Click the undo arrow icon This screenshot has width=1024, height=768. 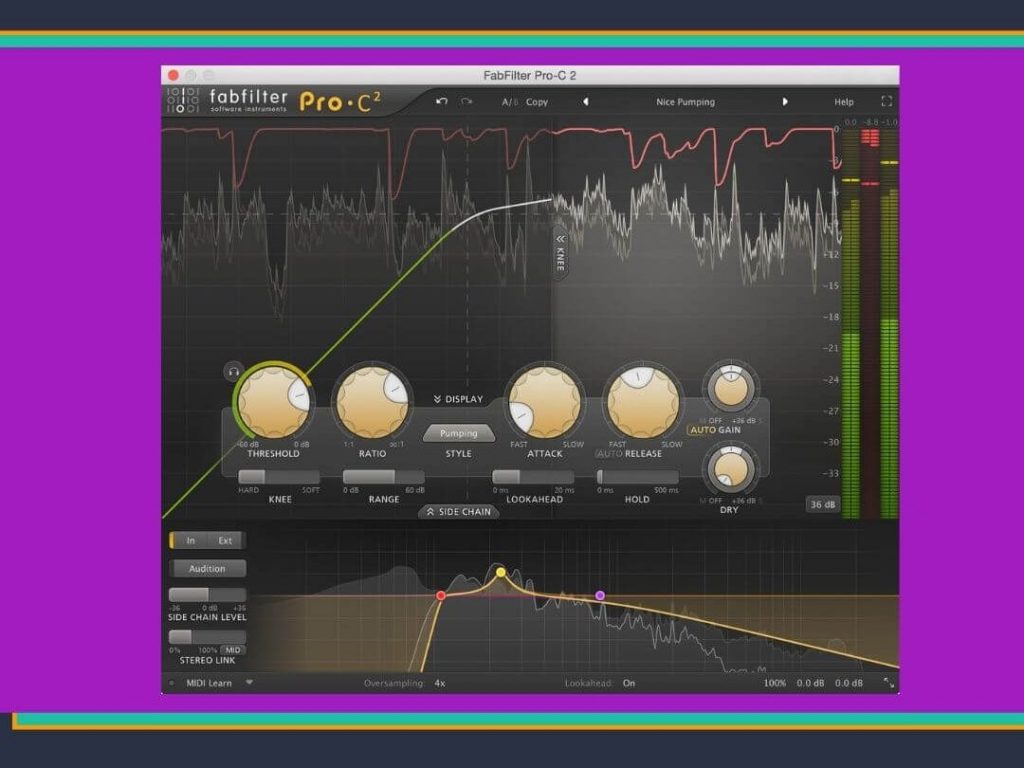tap(441, 101)
